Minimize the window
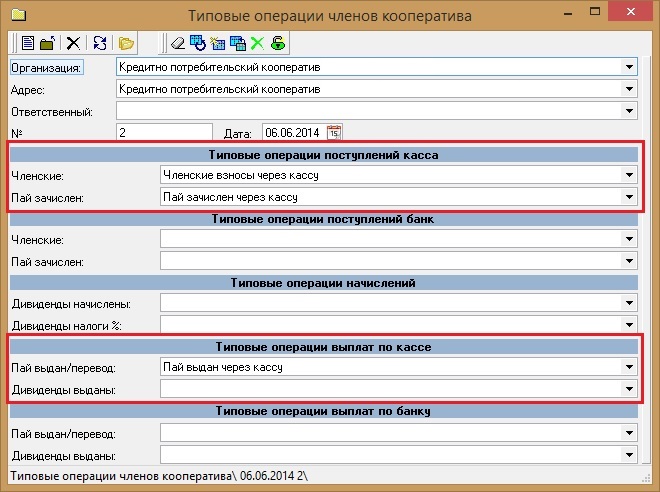Screen dimensions: 660x492 coord(568,13)
